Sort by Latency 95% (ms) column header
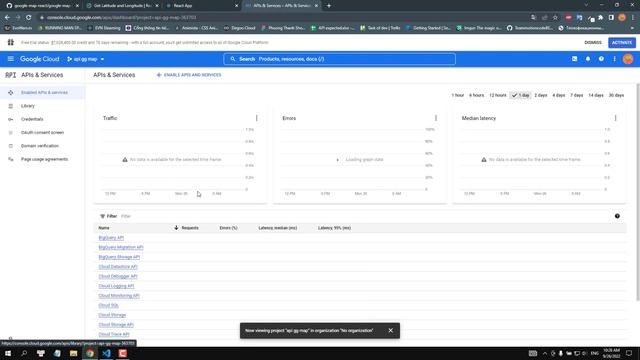 click(334, 228)
